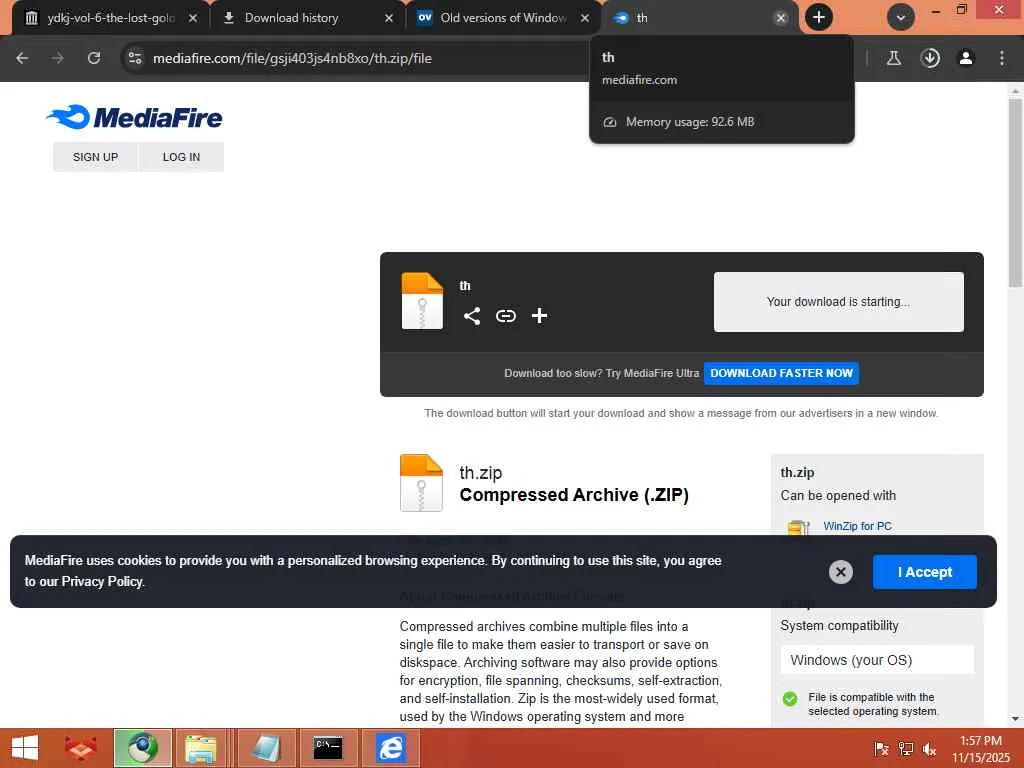This screenshot has width=1024, height=768.
Task: Click DOWNLOAD FASTER NOW button
Action: pyautogui.click(x=781, y=373)
